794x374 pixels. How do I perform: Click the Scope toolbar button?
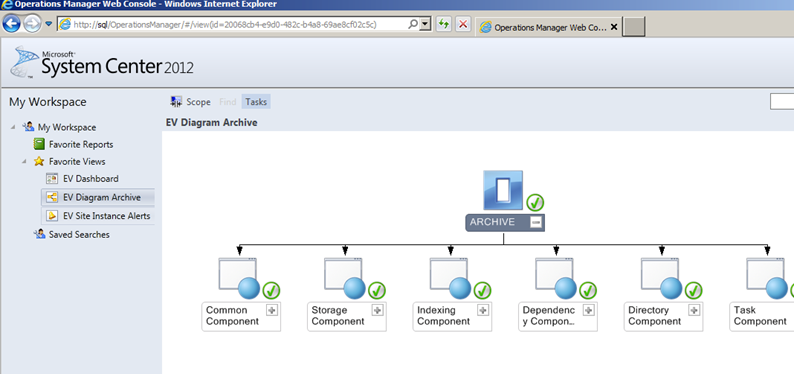coord(190,102)
